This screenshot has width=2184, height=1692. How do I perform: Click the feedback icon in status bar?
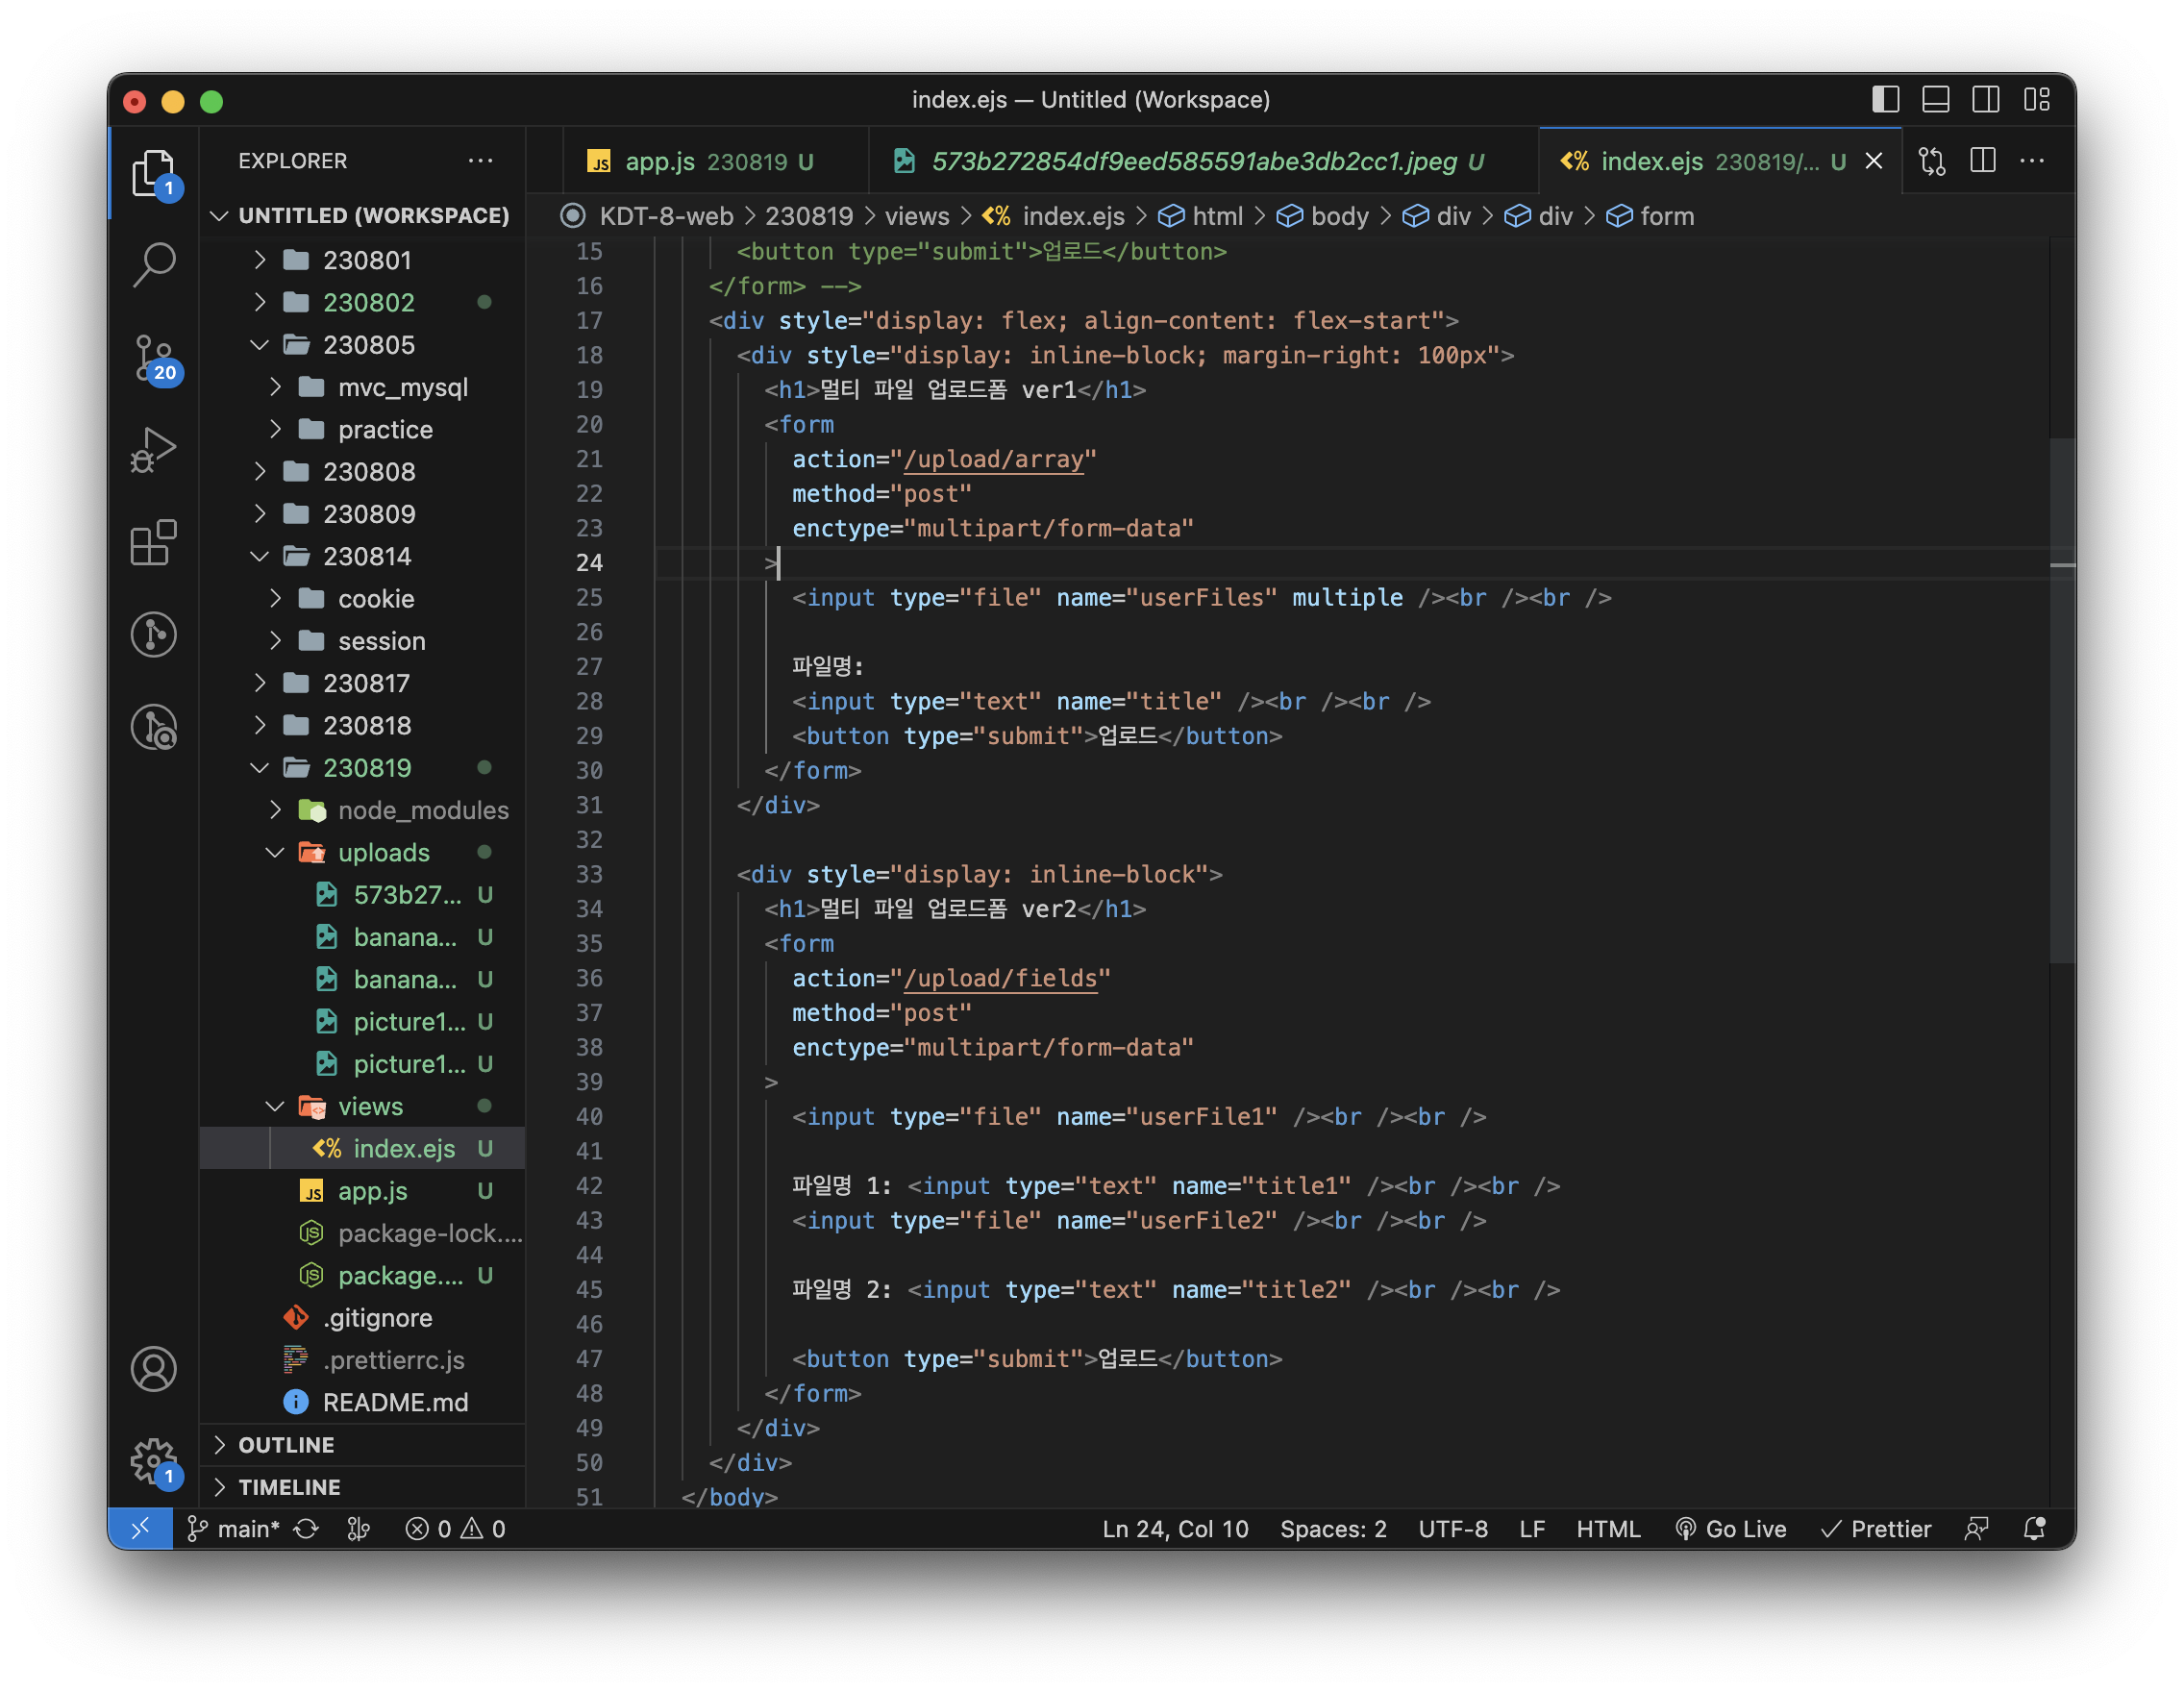pyautogui.click(x=1976, y=1528)
